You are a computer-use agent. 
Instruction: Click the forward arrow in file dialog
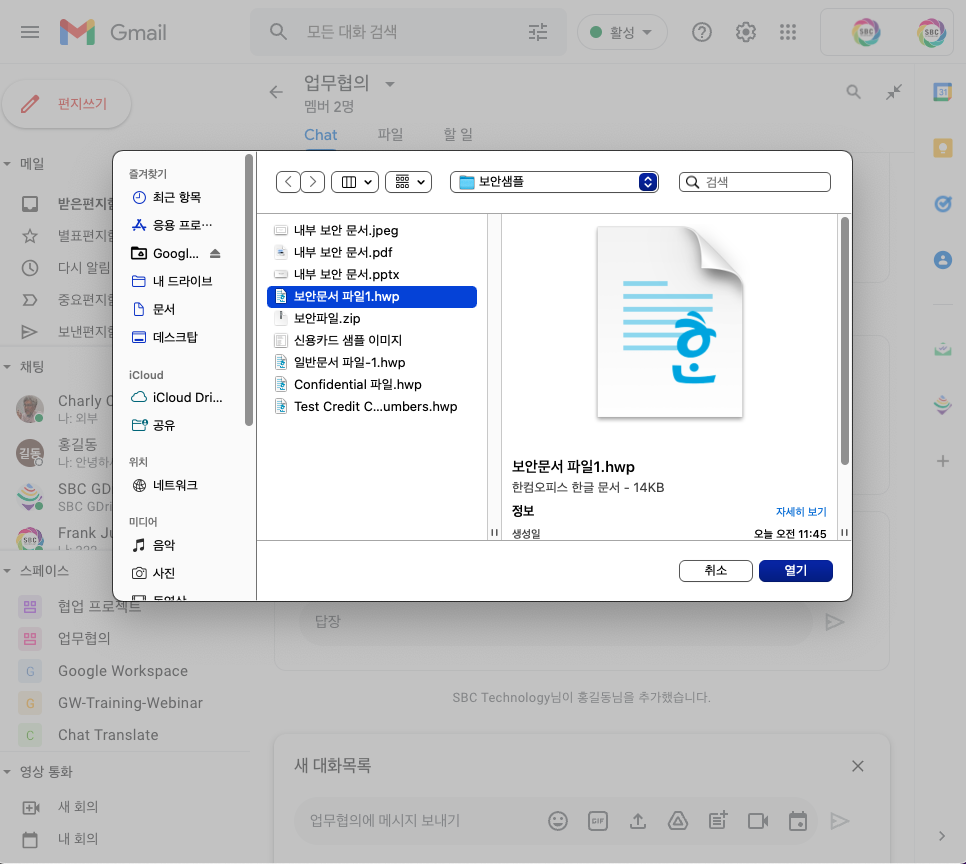[x=313, y=182]
